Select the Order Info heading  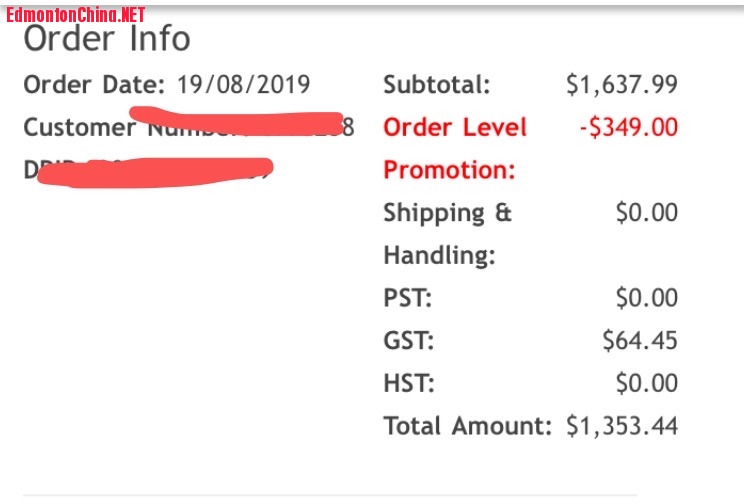pyautogui.click(x=107, y=38)
